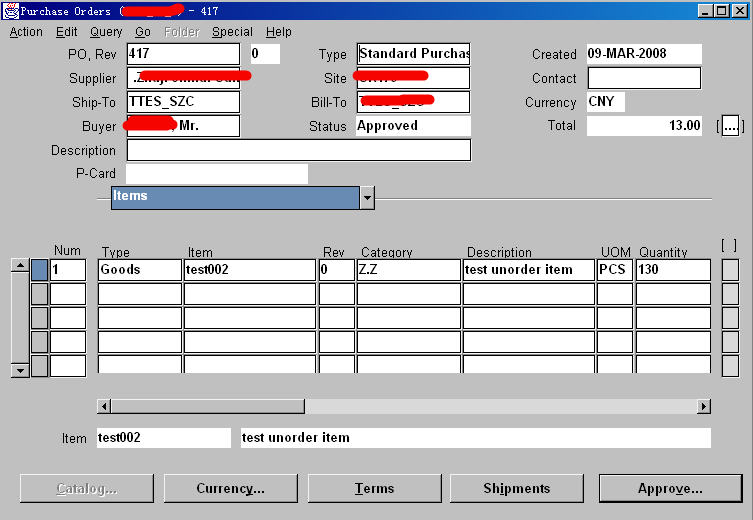Click the Total value 13.00

pyautogui.click(x=644, y=126)
